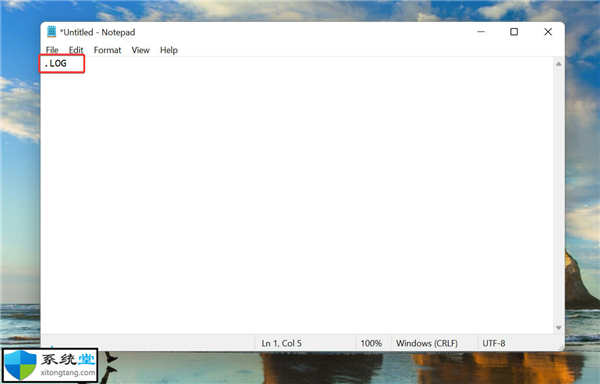Close the Notepad window
600x384 pixels.
(x=548, y=32)
